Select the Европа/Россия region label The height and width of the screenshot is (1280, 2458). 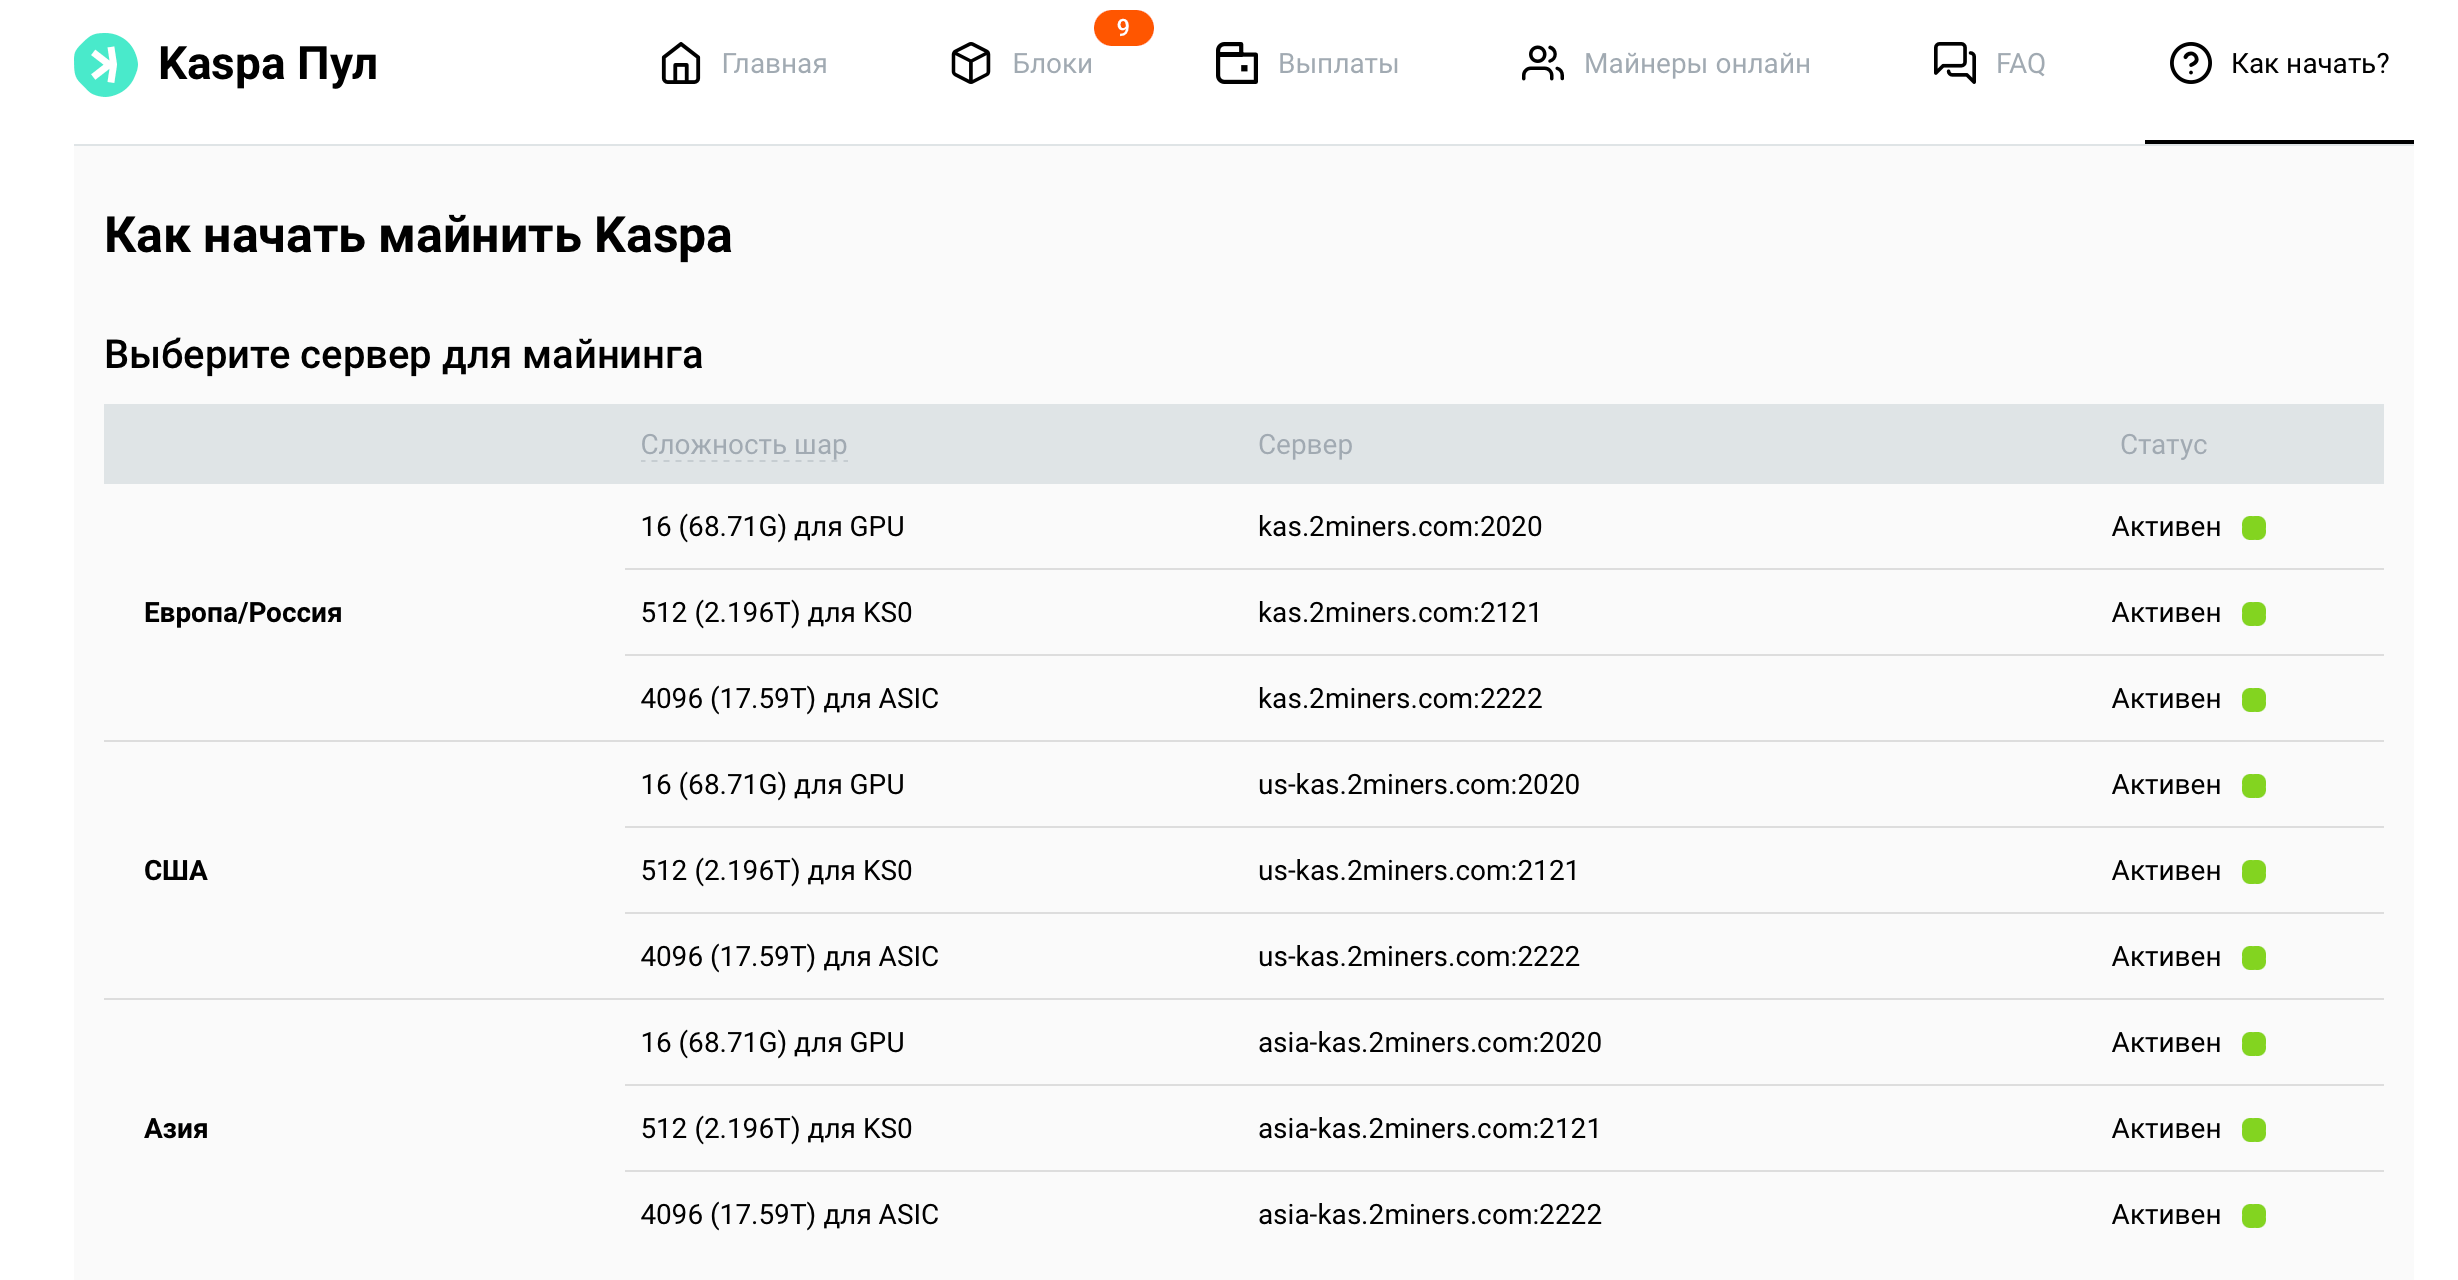(243, 613)
